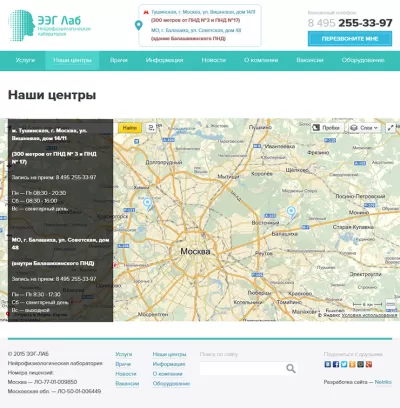
Task: Click the ПЕРЕЗВОНИТЕ МНЕ button
Action: click(350, 39)
